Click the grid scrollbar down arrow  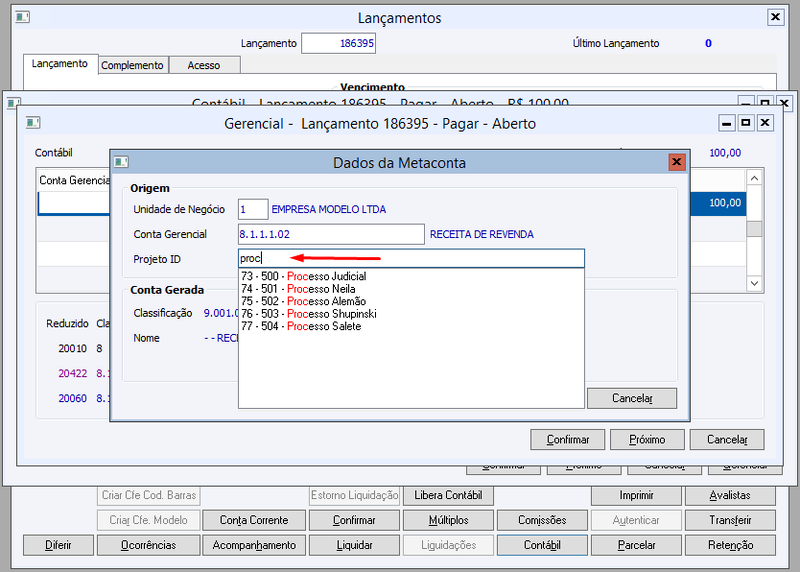[755, 283]
